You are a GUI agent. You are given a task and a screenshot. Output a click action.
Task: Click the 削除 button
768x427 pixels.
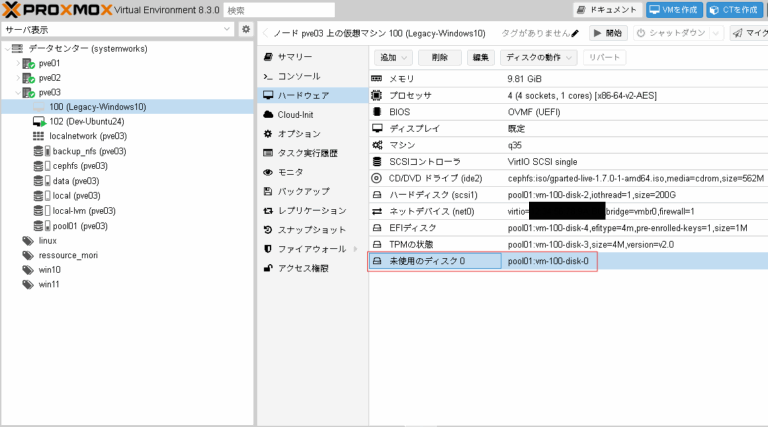click(x=440, y=58)
